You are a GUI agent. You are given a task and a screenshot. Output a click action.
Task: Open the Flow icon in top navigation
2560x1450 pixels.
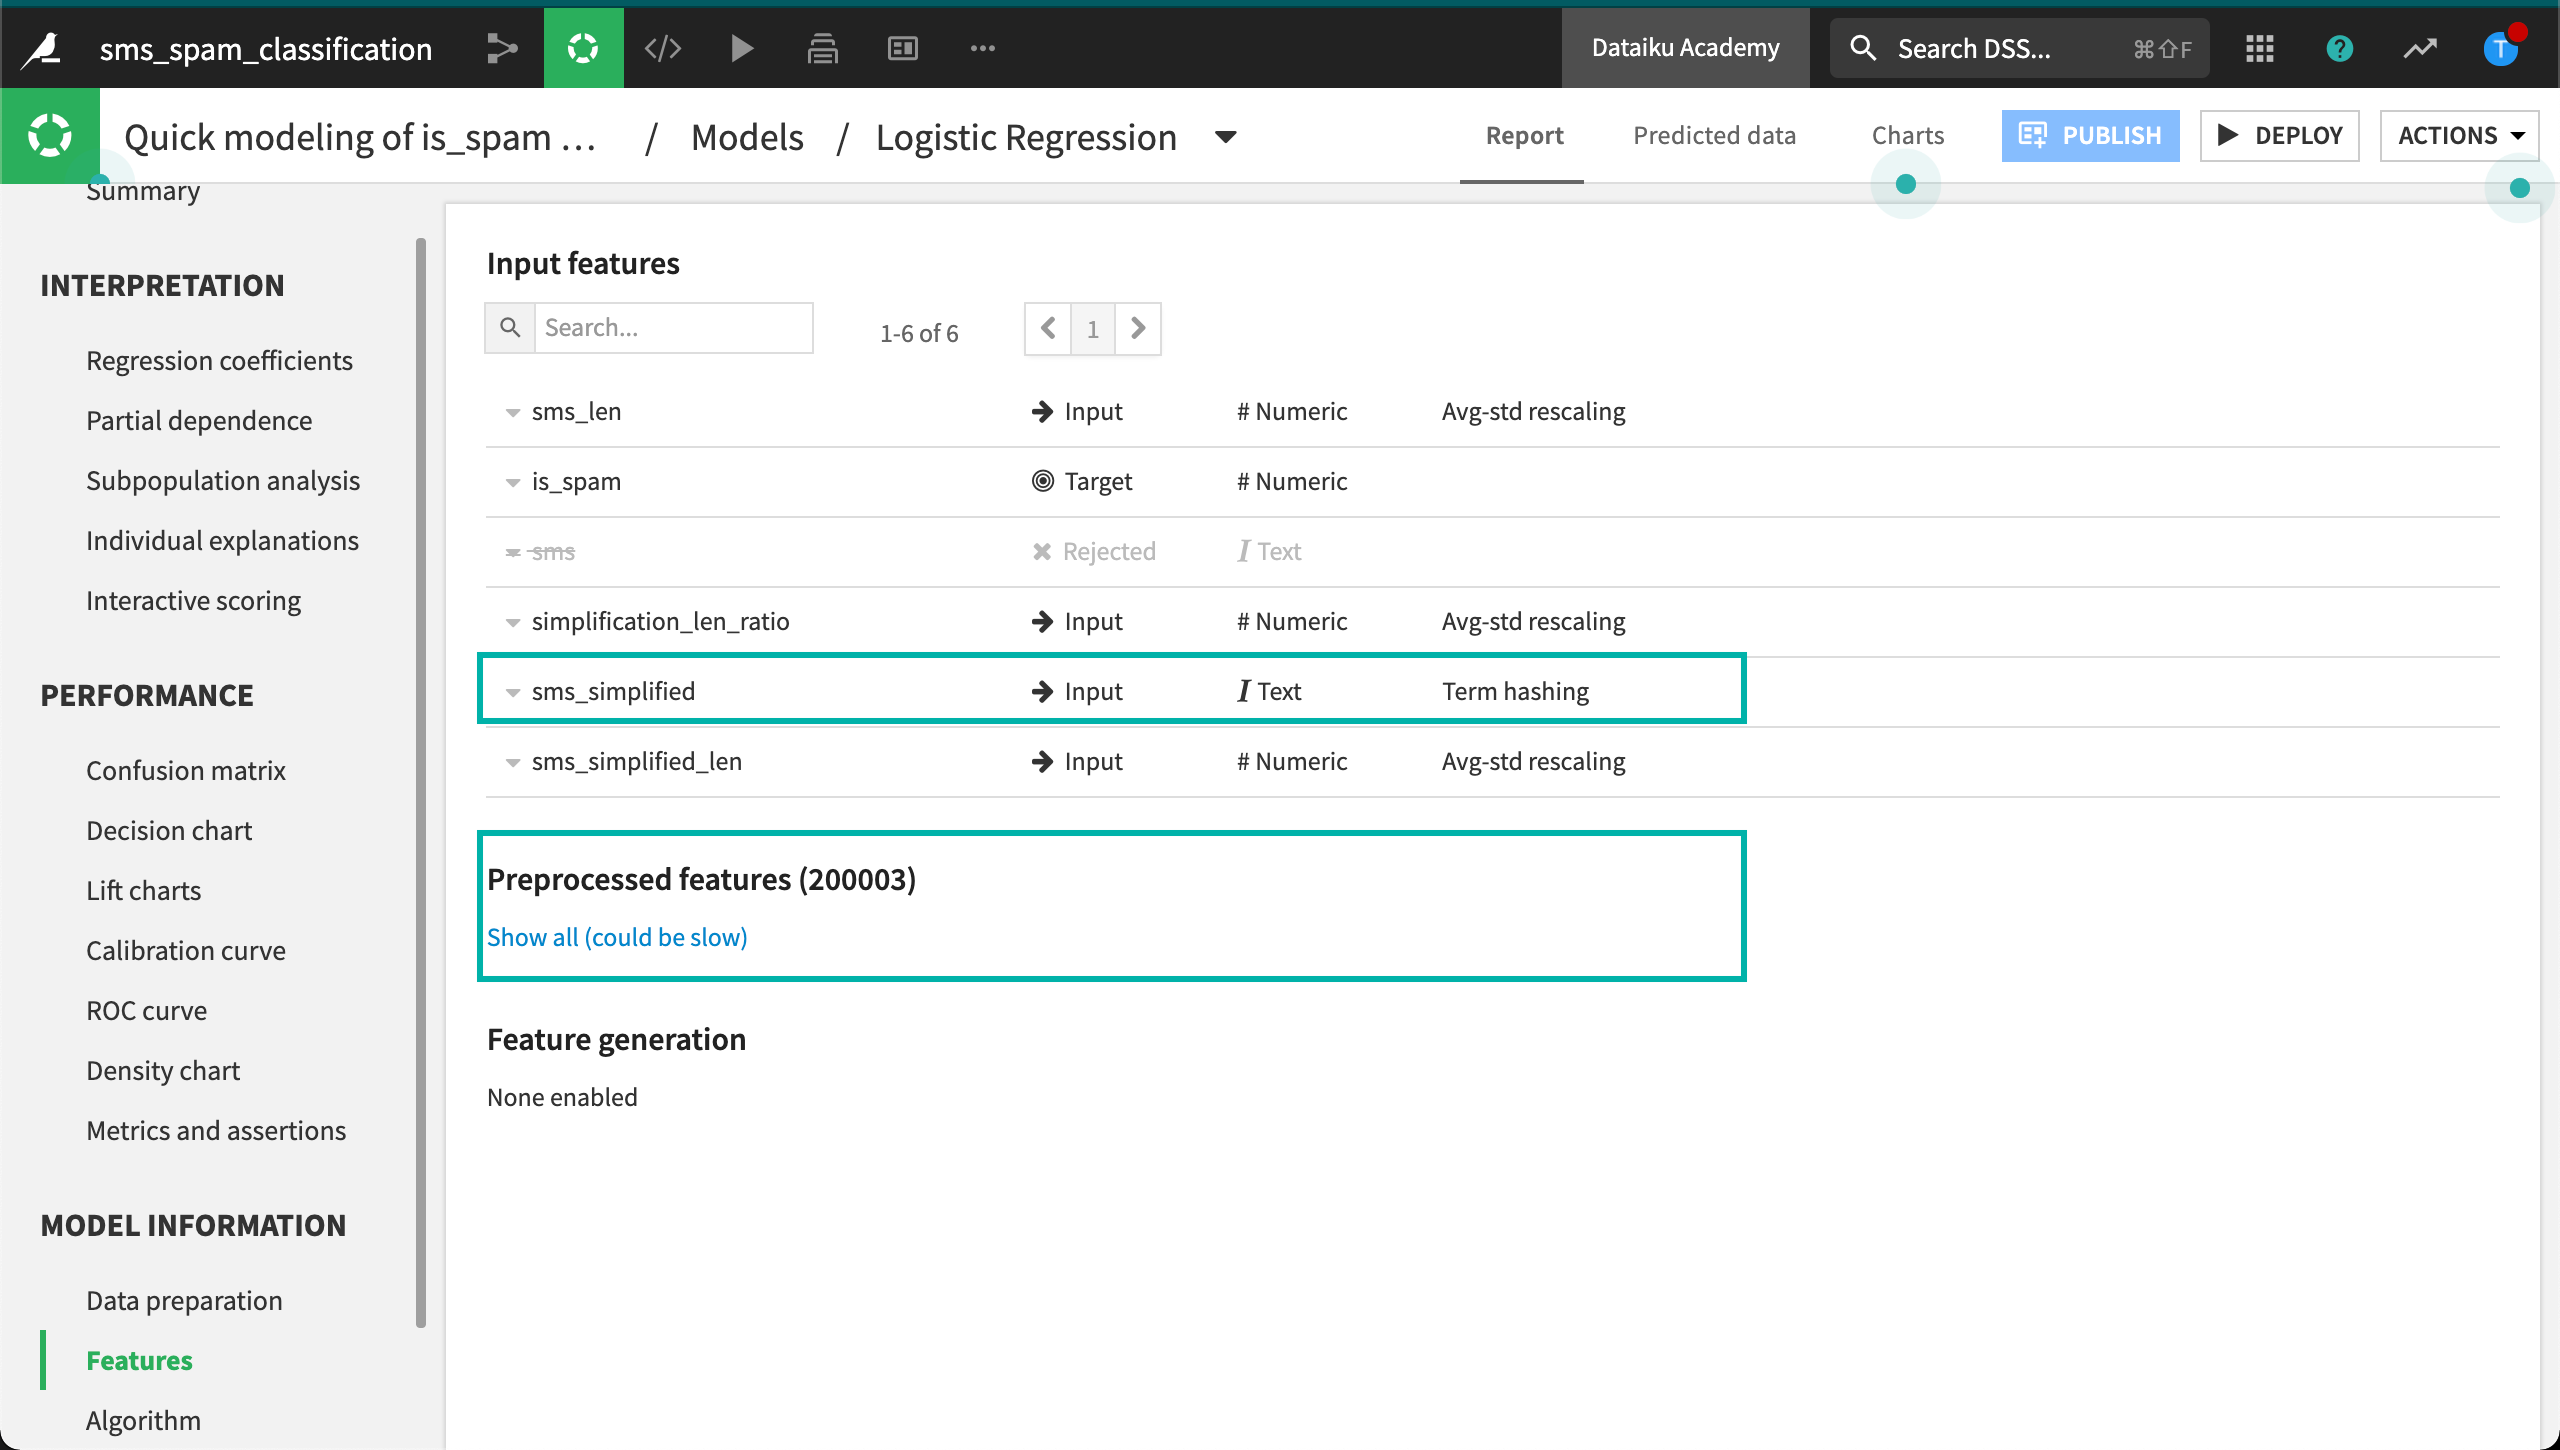[x=502, y=48]
